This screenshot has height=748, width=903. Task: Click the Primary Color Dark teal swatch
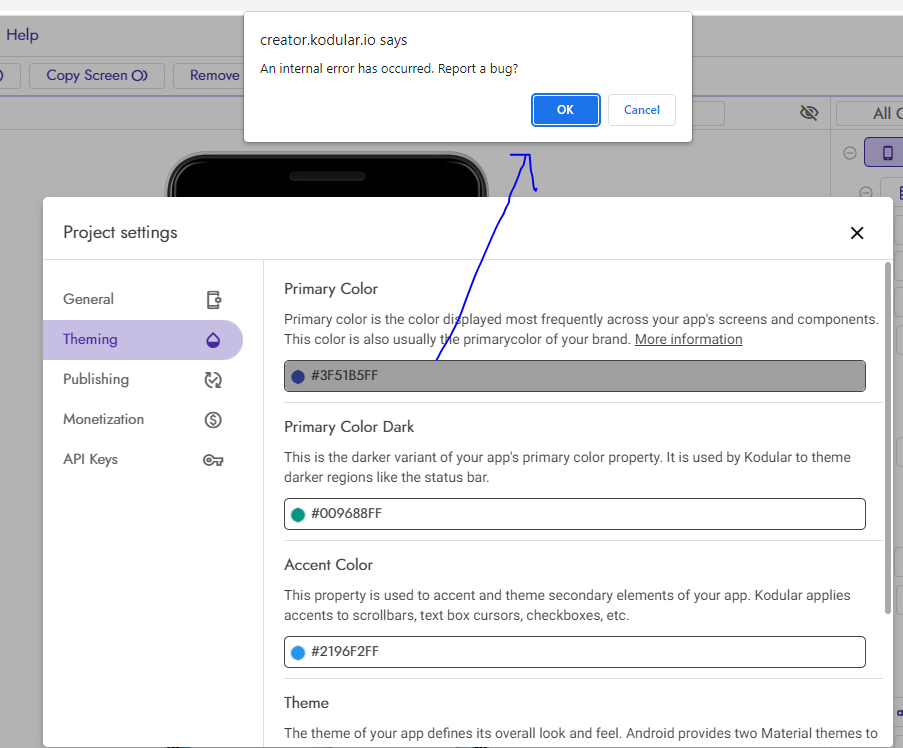[298, 514]
